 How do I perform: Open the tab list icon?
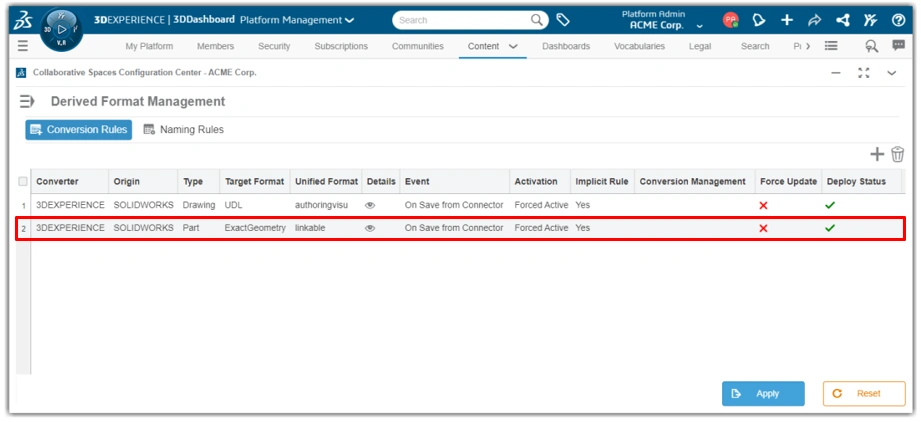pos(831,46)
